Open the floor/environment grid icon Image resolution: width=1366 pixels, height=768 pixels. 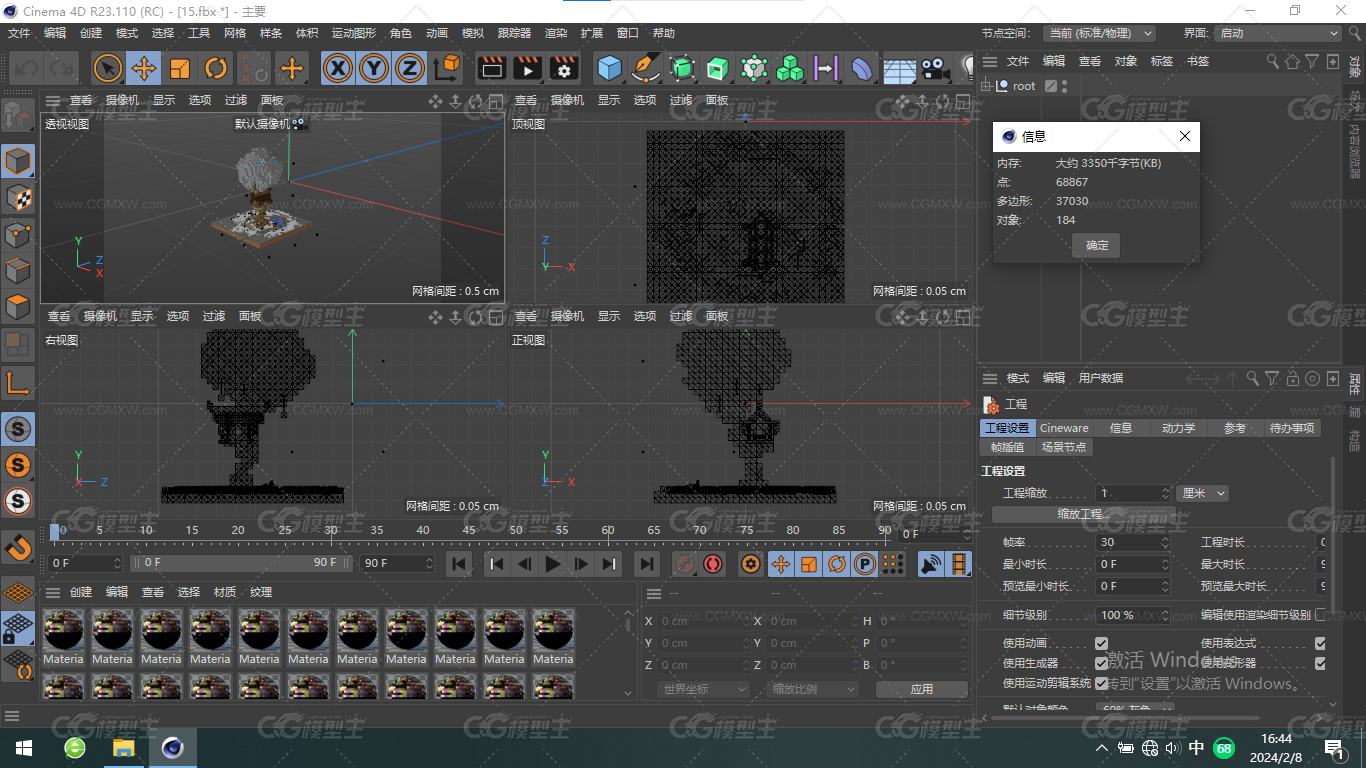899,68
